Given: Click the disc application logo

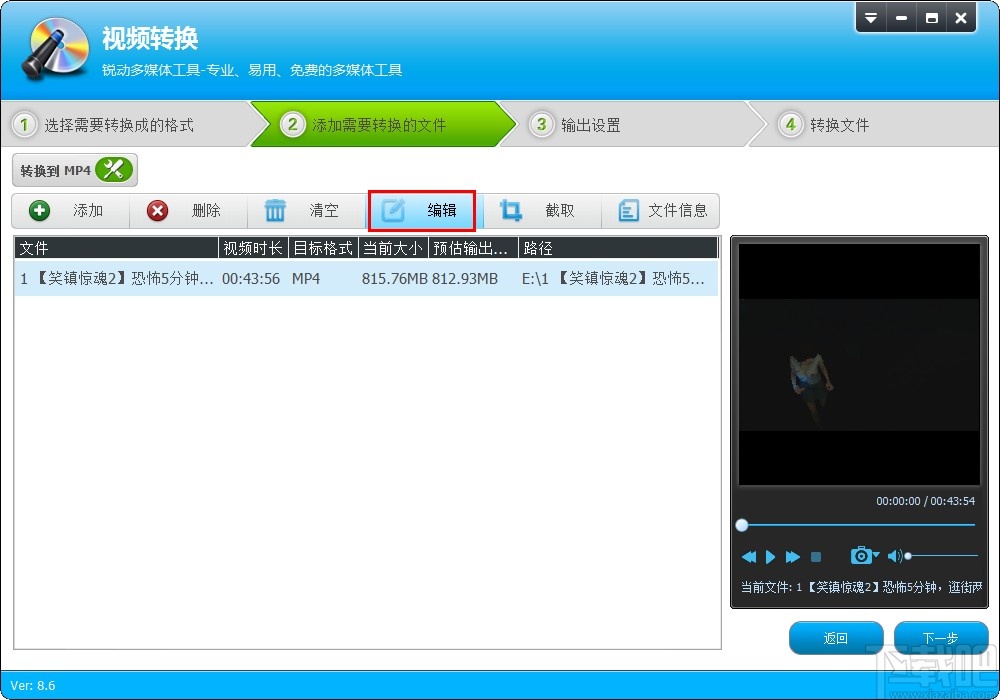Looking at the screenshot, I should point(55,48).
